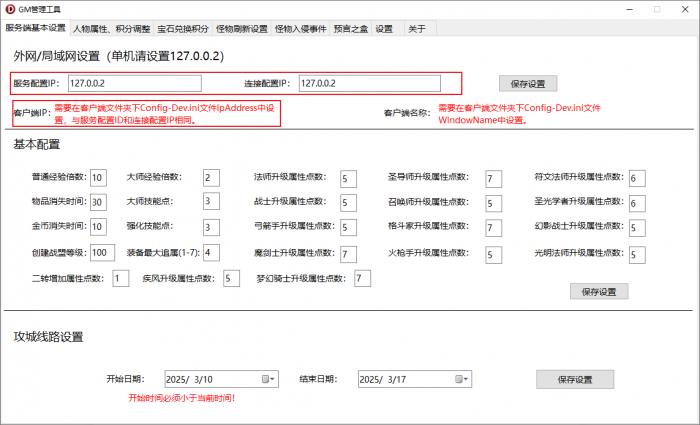Switch to 人物属性、积分调整 tab
Image resolution: width=700 pixels, height=425 pixels.
point(112,29)
